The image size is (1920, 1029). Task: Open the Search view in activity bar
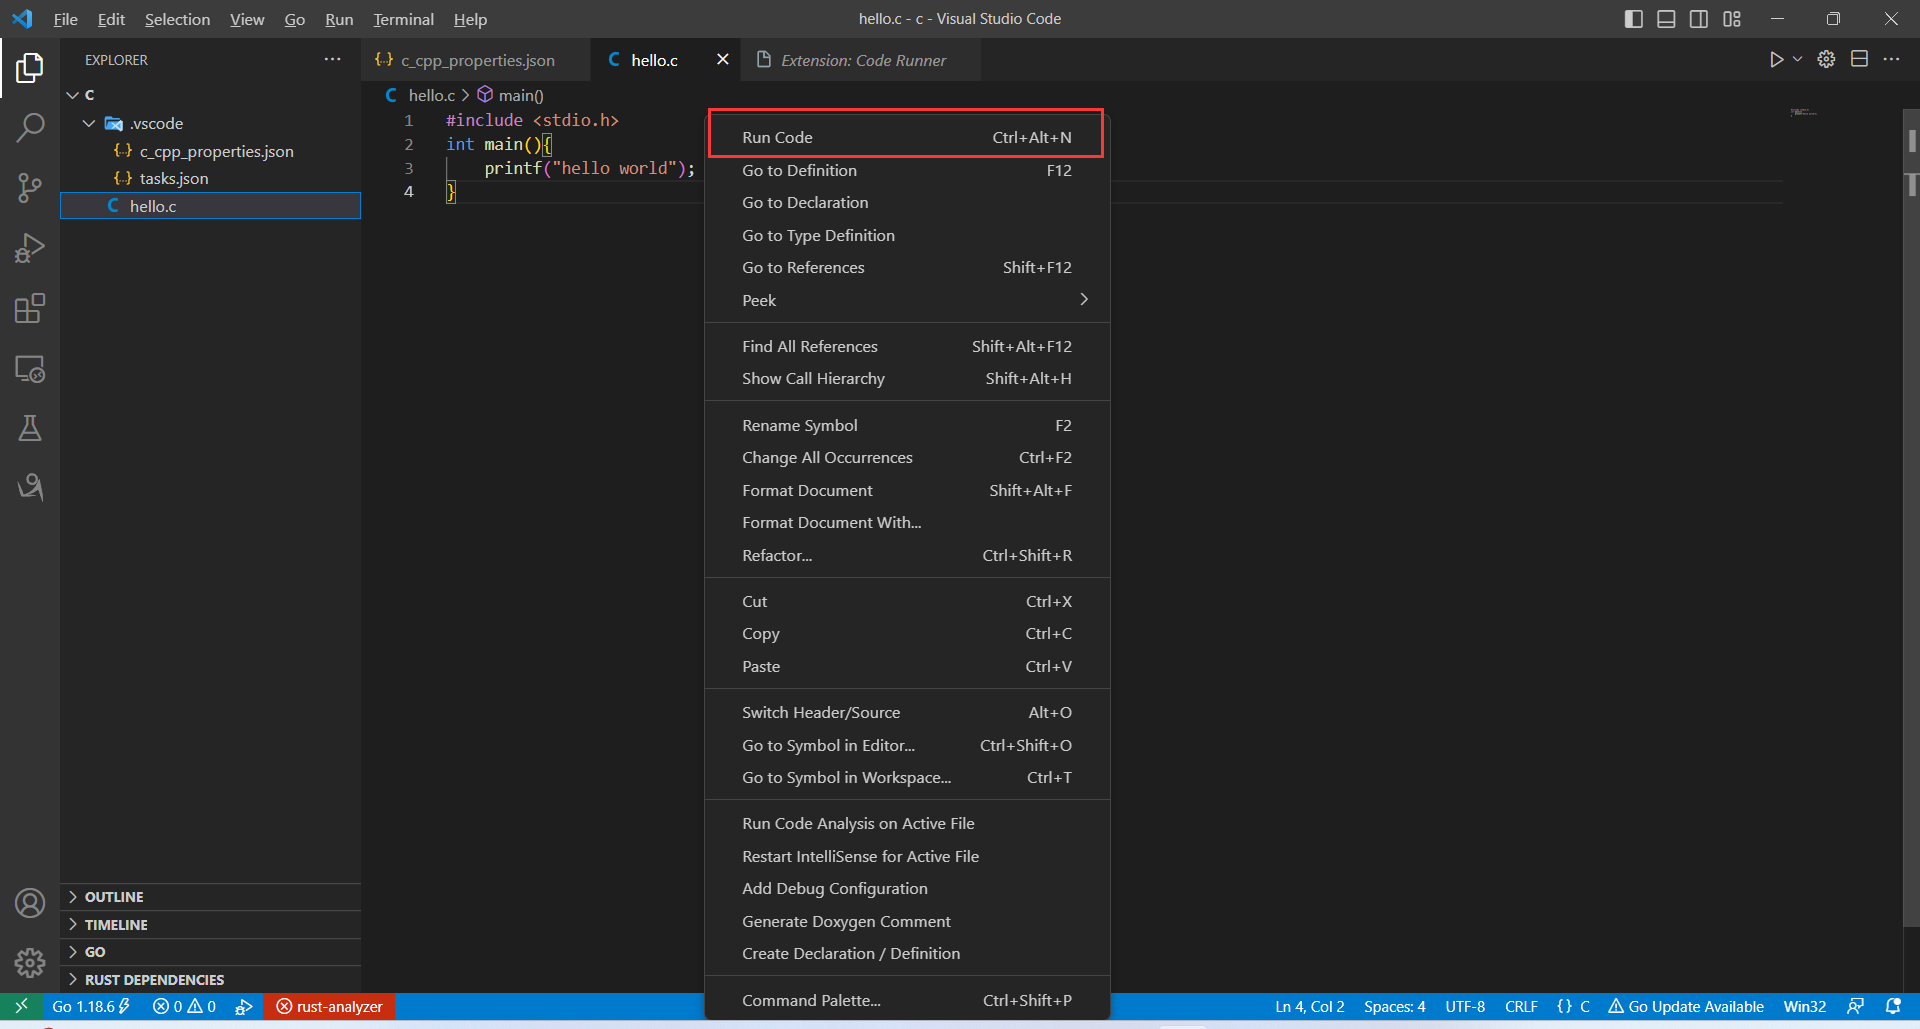(30, 127)
